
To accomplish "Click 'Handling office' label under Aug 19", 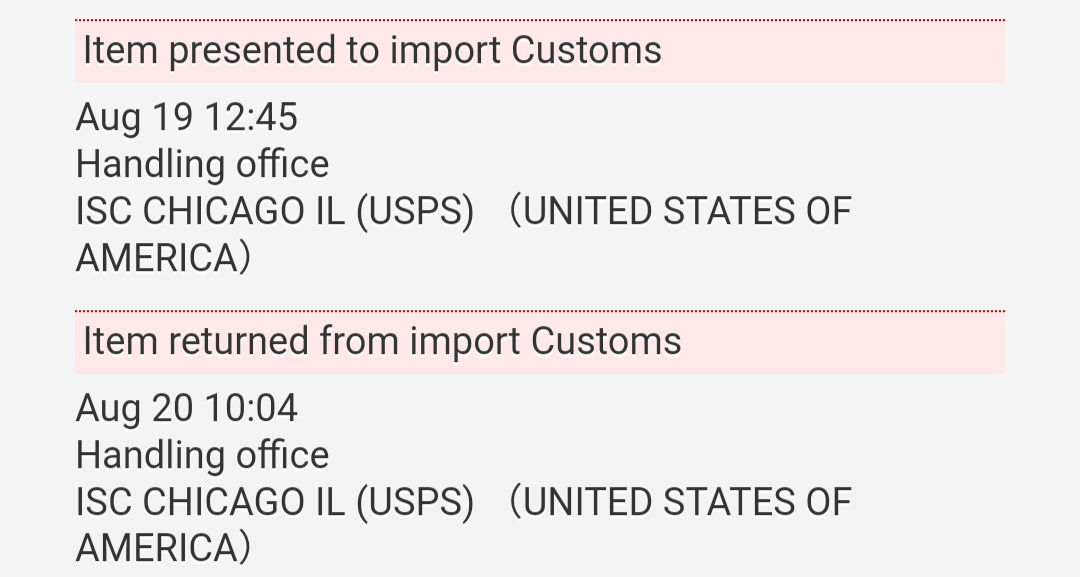I will point(202,164).
